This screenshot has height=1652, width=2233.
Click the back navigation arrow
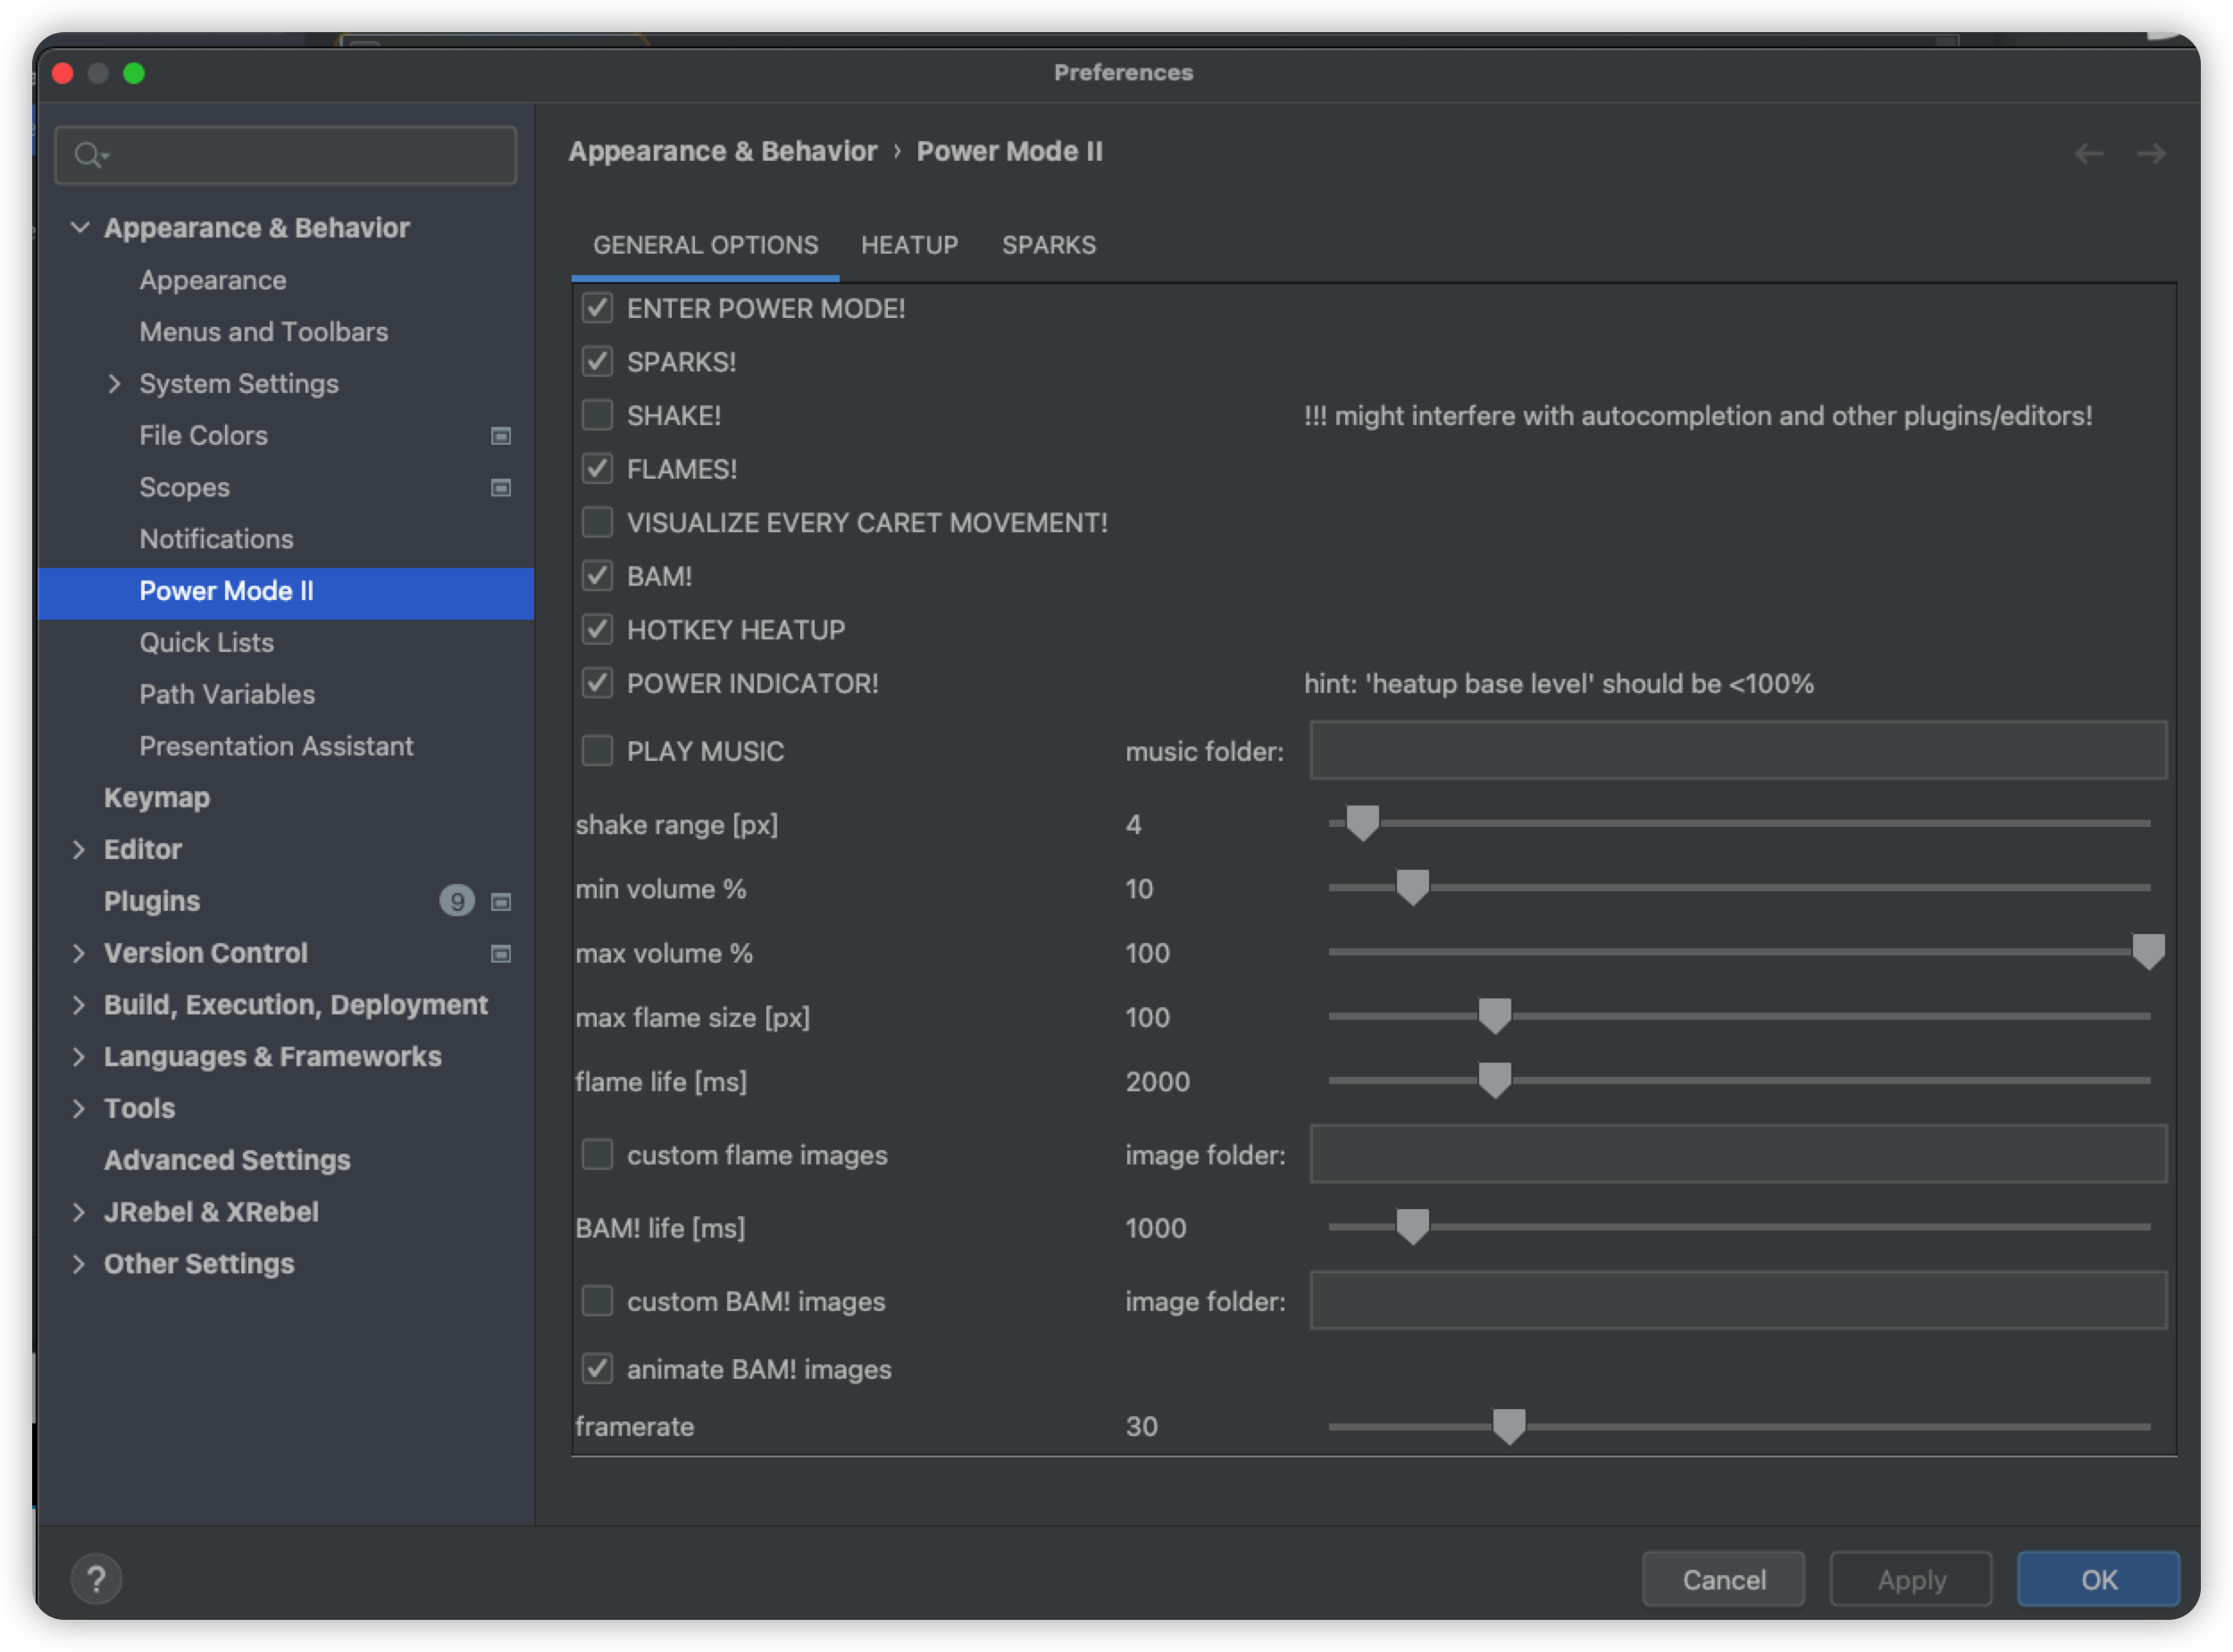tap(2088, 153)
